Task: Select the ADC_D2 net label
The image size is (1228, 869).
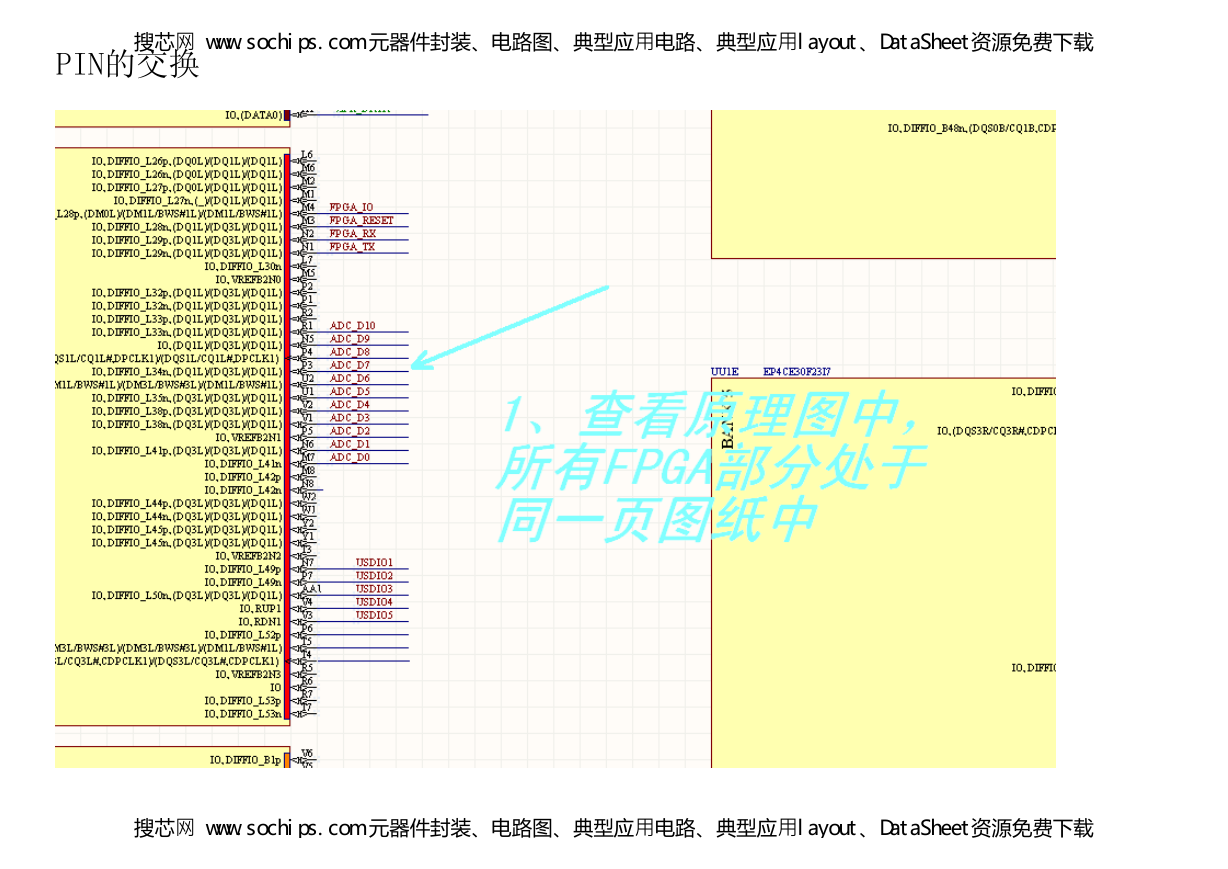Action: (350, 431)
